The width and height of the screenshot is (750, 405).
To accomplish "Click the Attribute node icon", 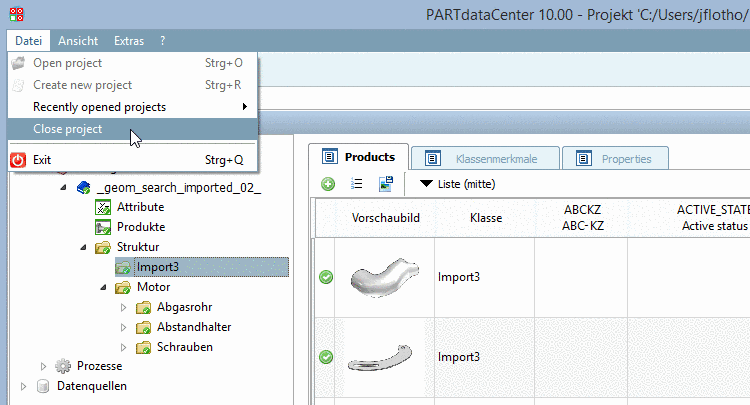I will click(x=103, y=207).
